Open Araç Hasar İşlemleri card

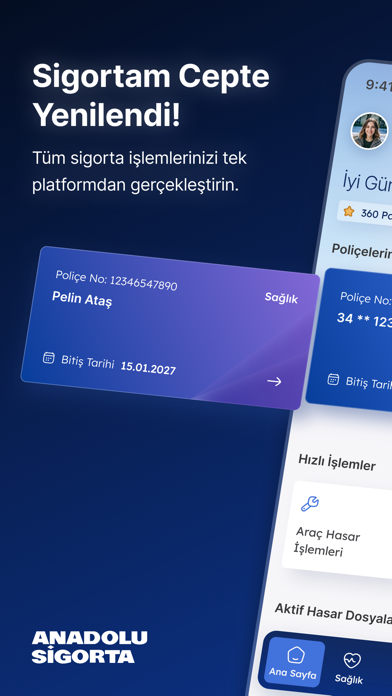337,530
